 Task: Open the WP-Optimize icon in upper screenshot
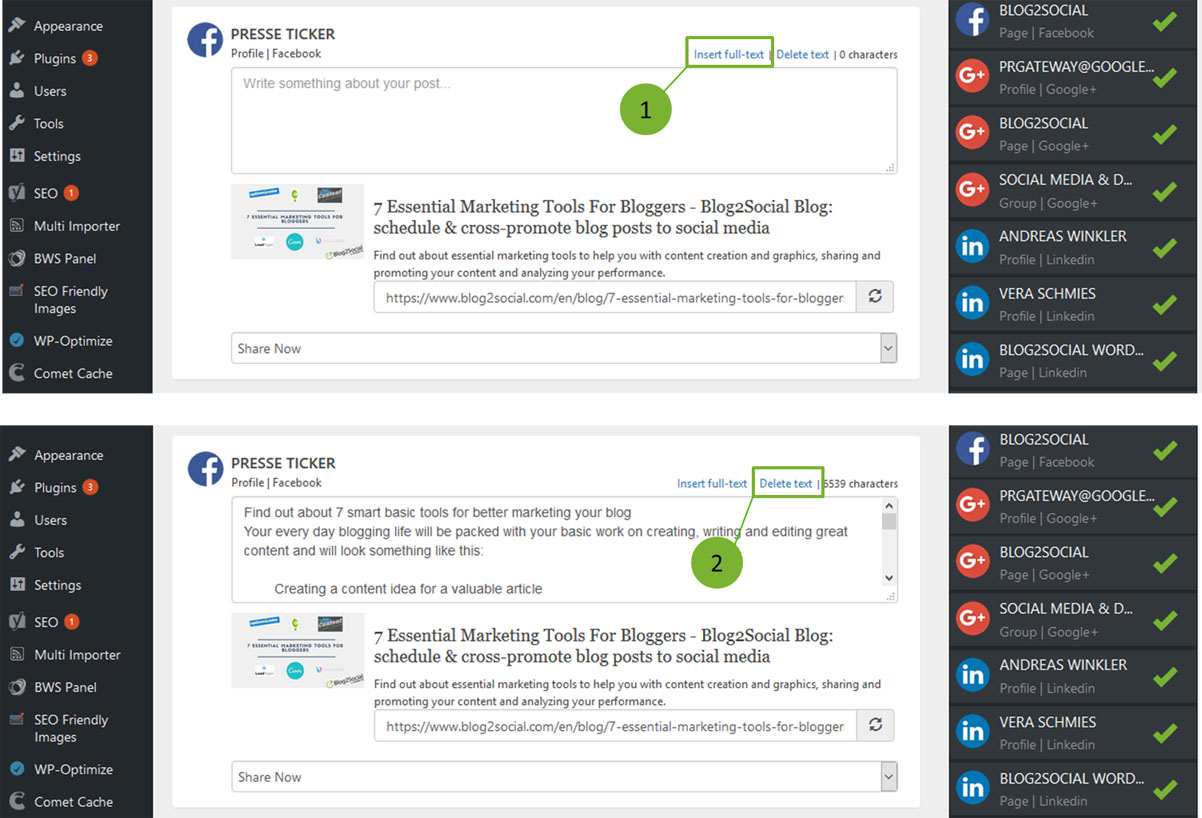(x=17, y=341)
